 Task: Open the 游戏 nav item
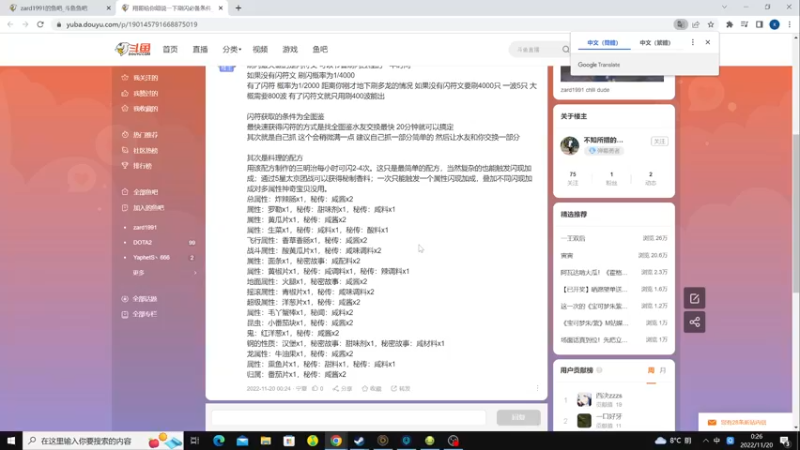pos(290,49)
